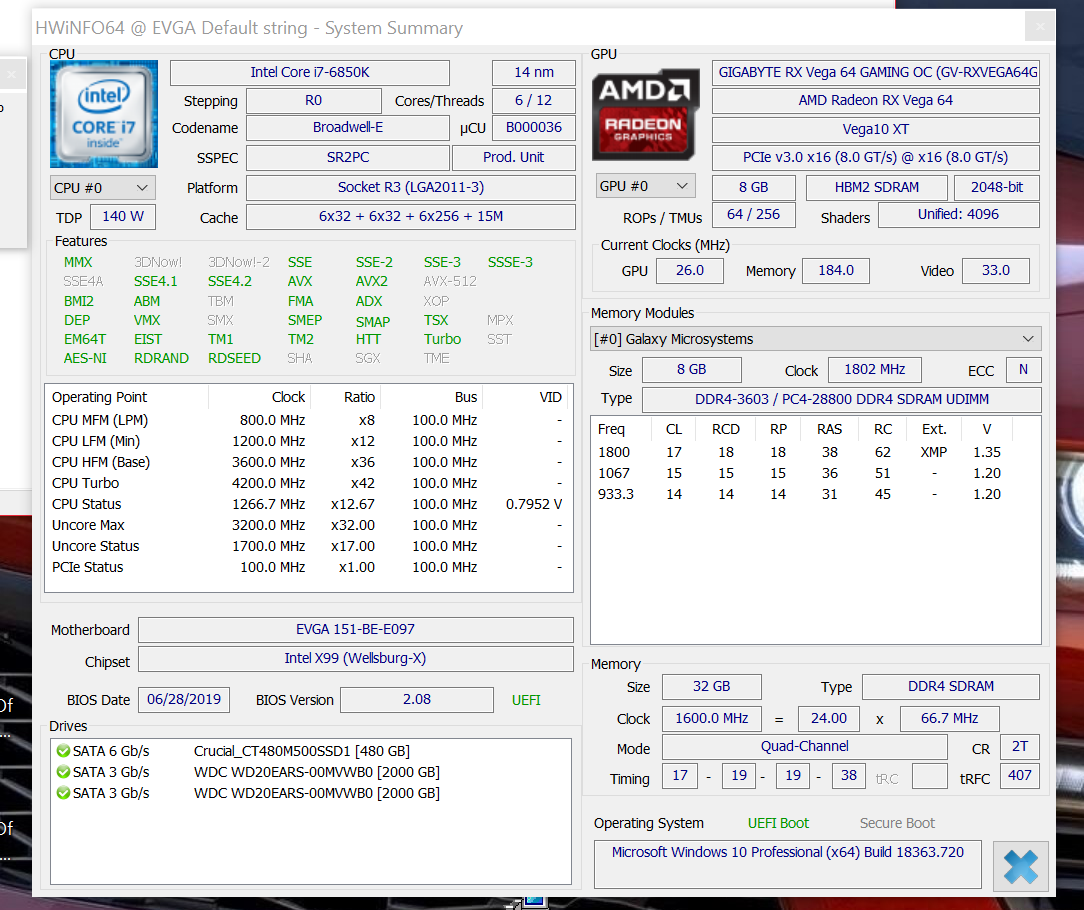The image size is (1084, 910).
Task: Click the cache 6x32 + 6x32 + 6x256 + 15M field
Action: [411, 216]
